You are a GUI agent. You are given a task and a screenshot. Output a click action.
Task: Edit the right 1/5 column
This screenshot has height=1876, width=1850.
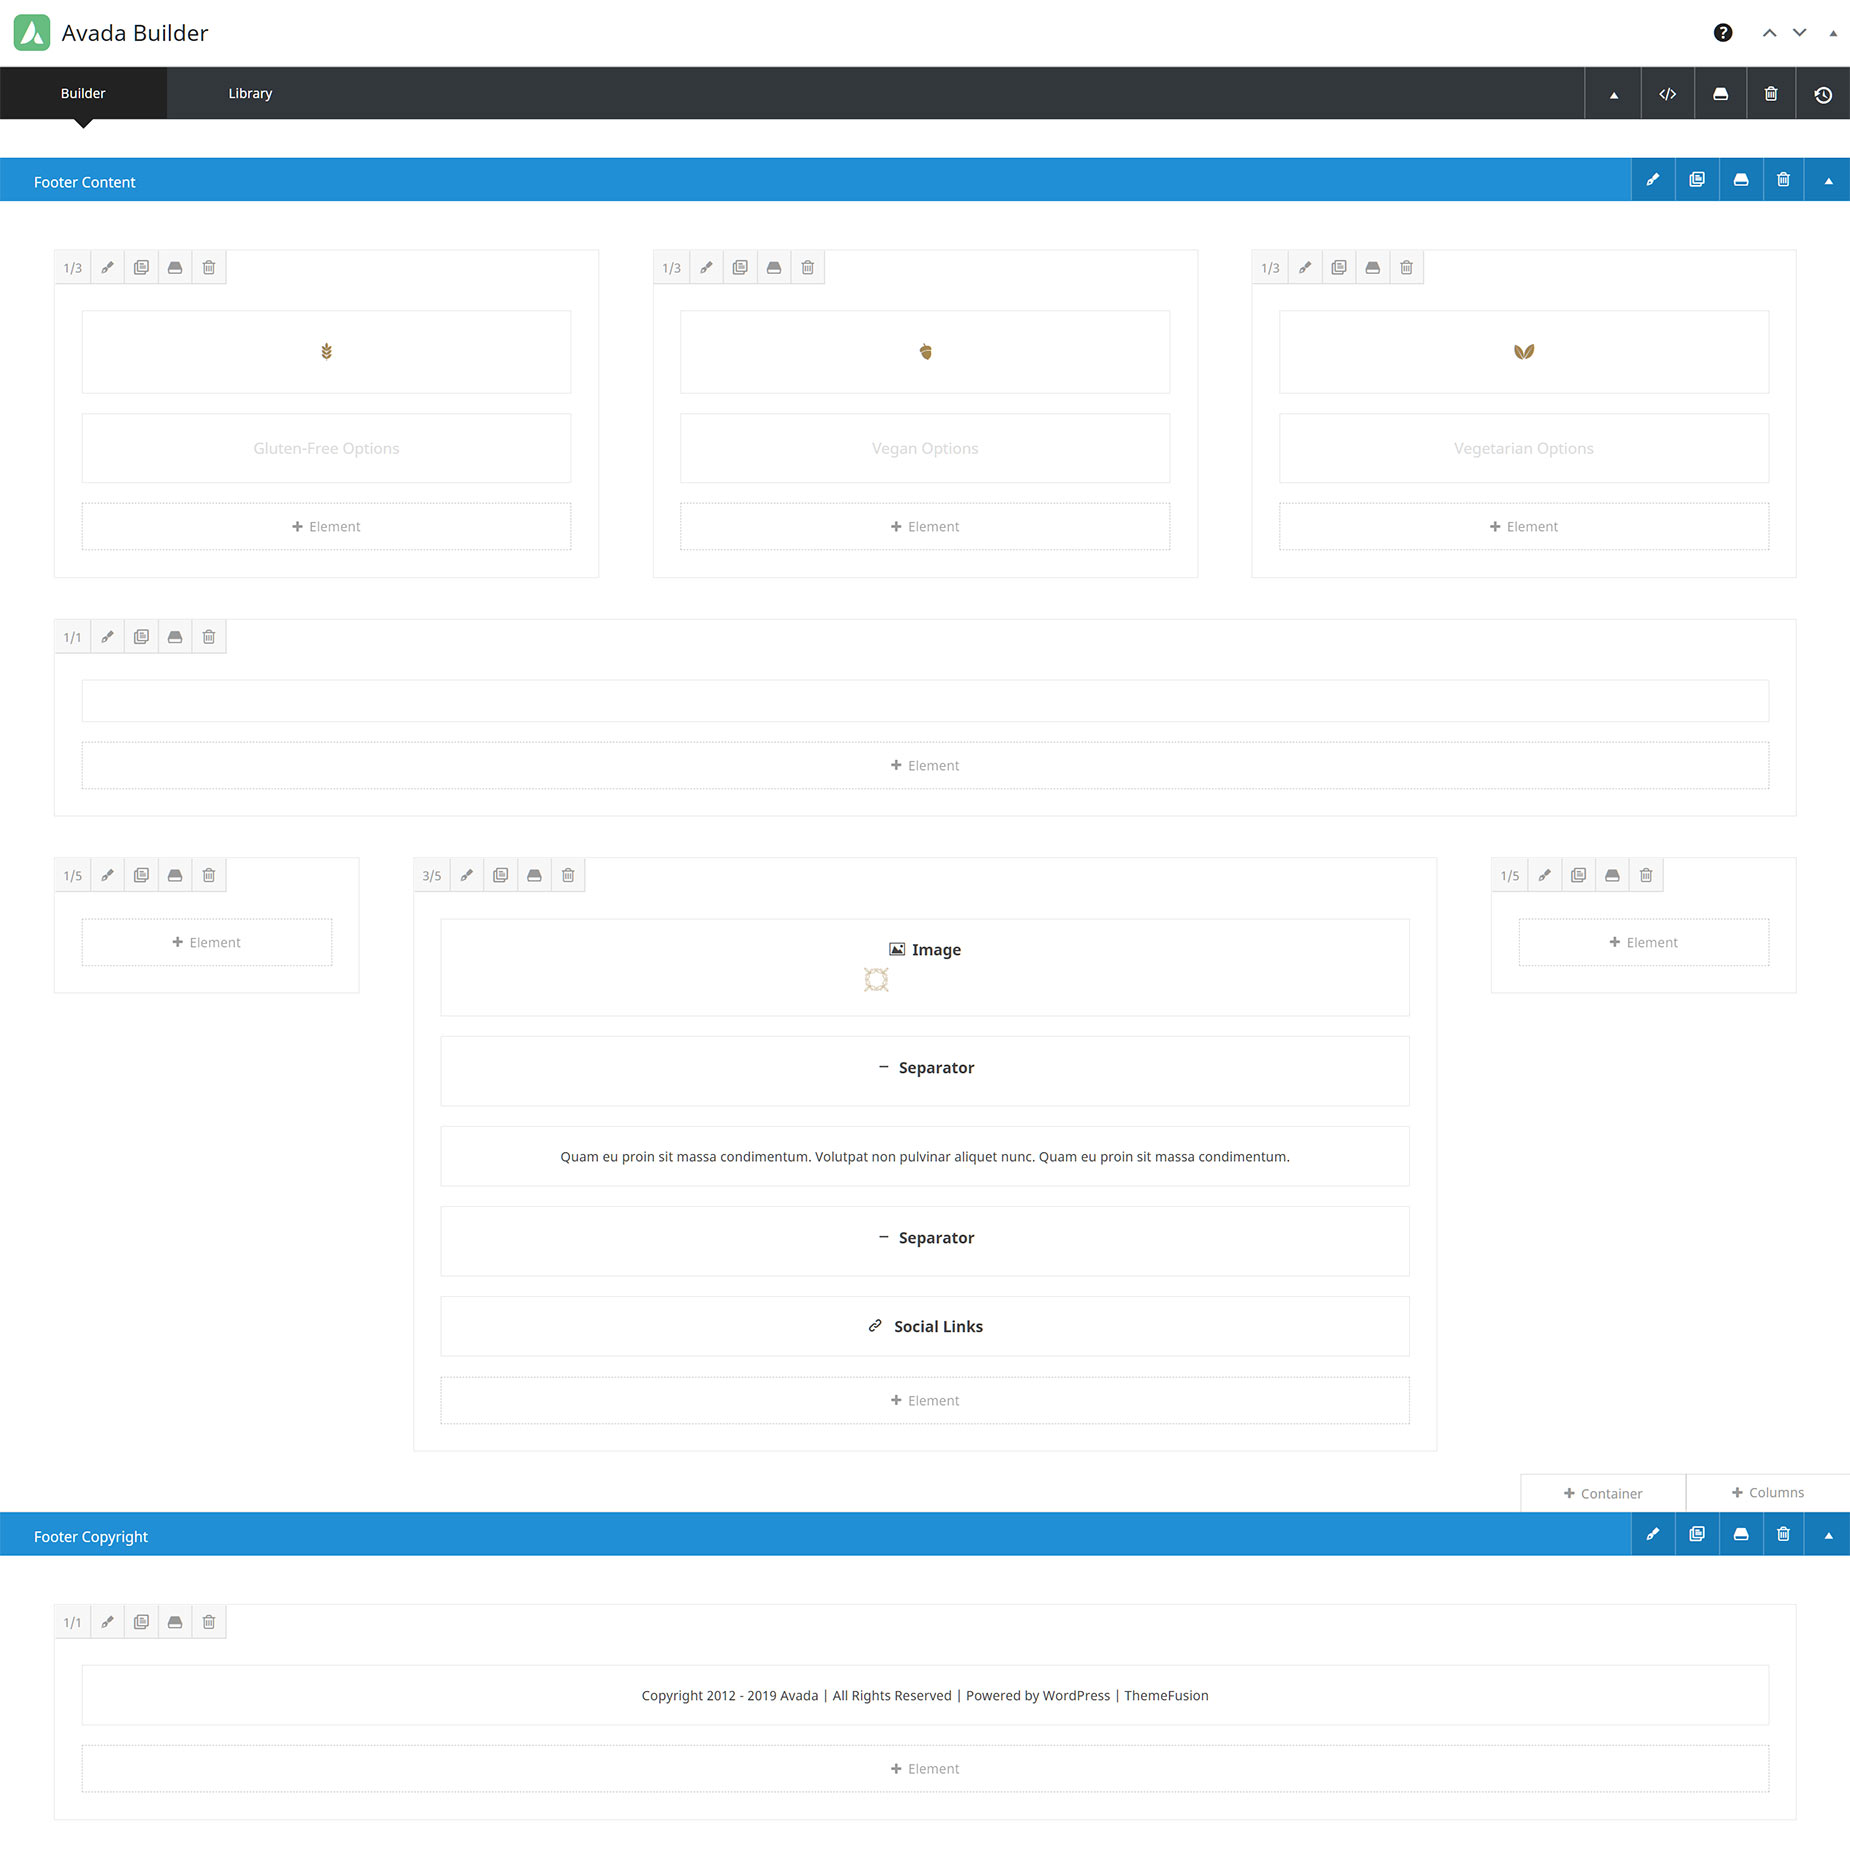pyautogui.click(x=1545, y=875)
